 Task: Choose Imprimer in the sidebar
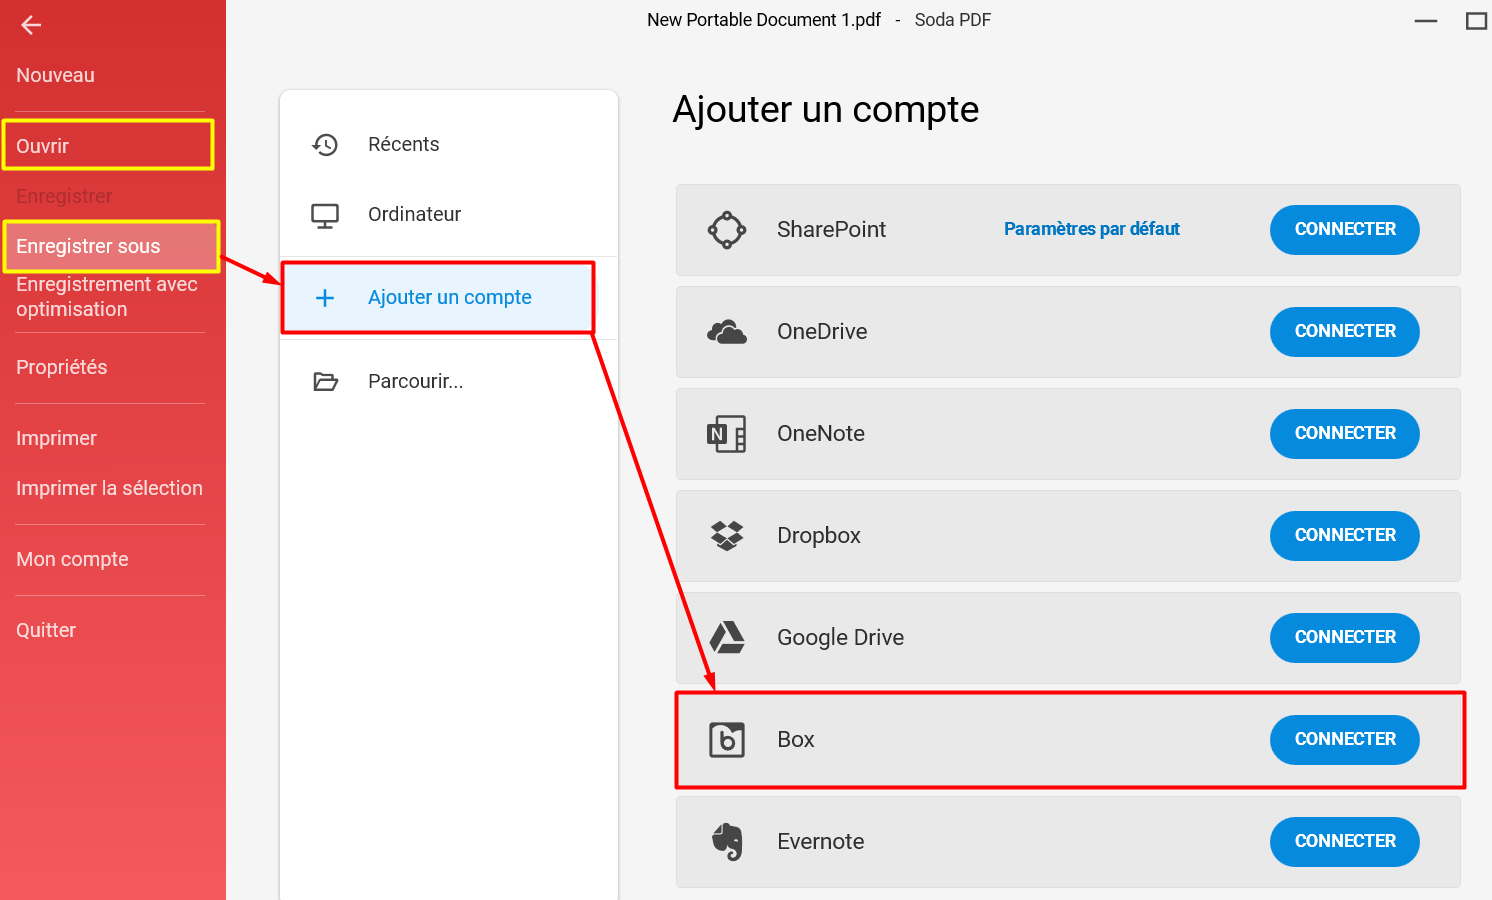[x=56, y=438]
